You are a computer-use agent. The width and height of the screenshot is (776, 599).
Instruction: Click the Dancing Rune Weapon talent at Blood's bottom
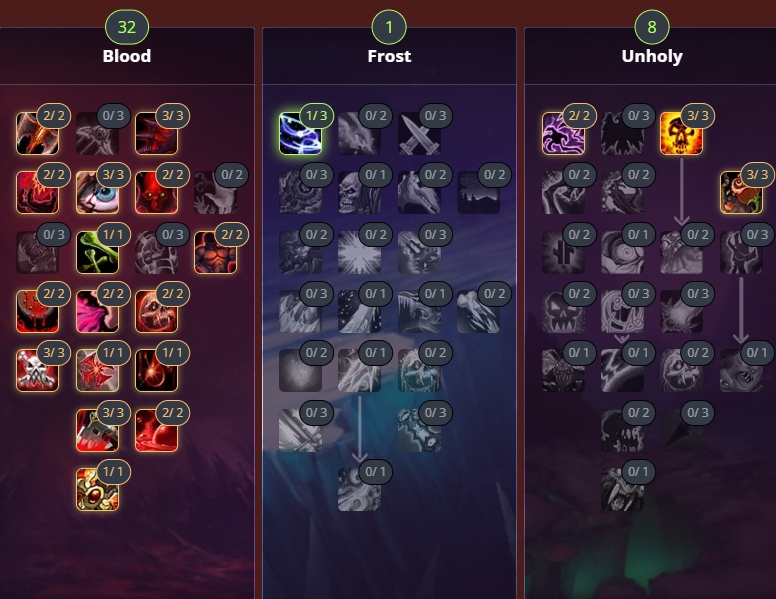coord(97,490)
